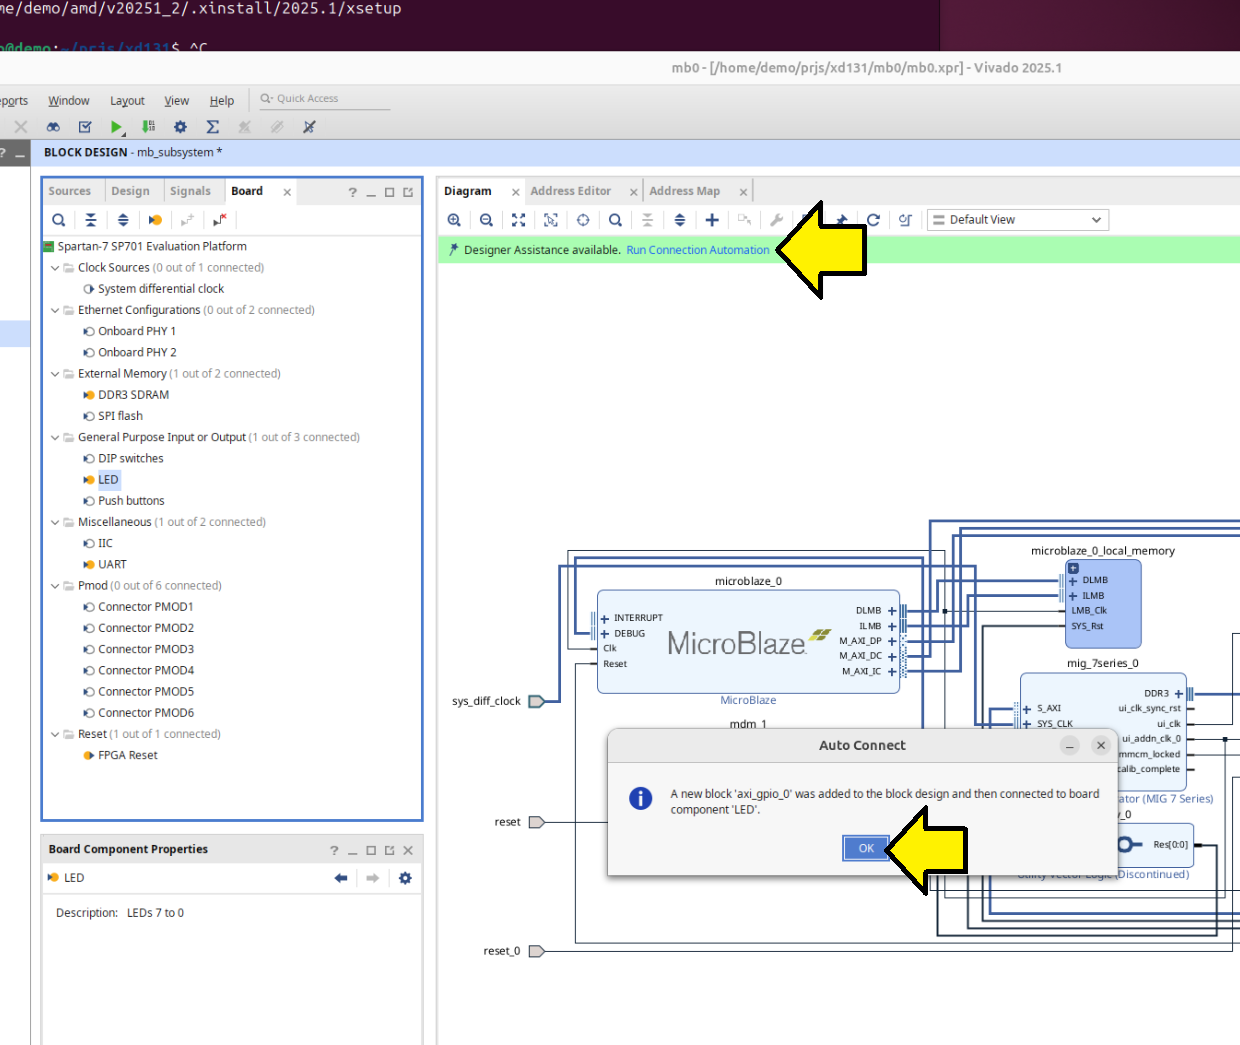Screen dimensions: 1240x1045
Task: Select DDR3 SDRAM board component
Action: pyautogui.click(x=133, y=395)
